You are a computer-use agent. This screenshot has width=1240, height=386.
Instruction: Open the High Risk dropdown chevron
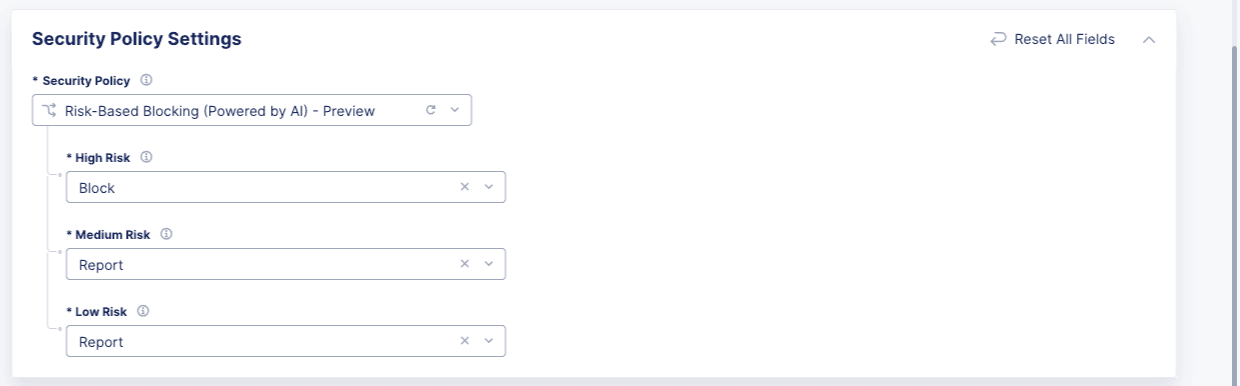tap(488, 187)
